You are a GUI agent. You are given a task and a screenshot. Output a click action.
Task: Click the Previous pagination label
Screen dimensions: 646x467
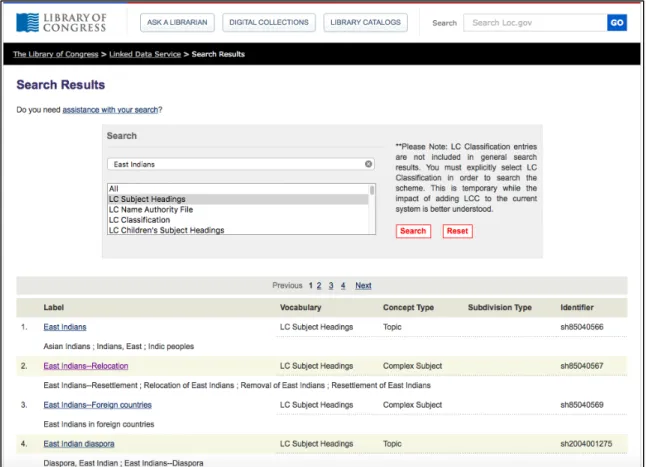287,285
